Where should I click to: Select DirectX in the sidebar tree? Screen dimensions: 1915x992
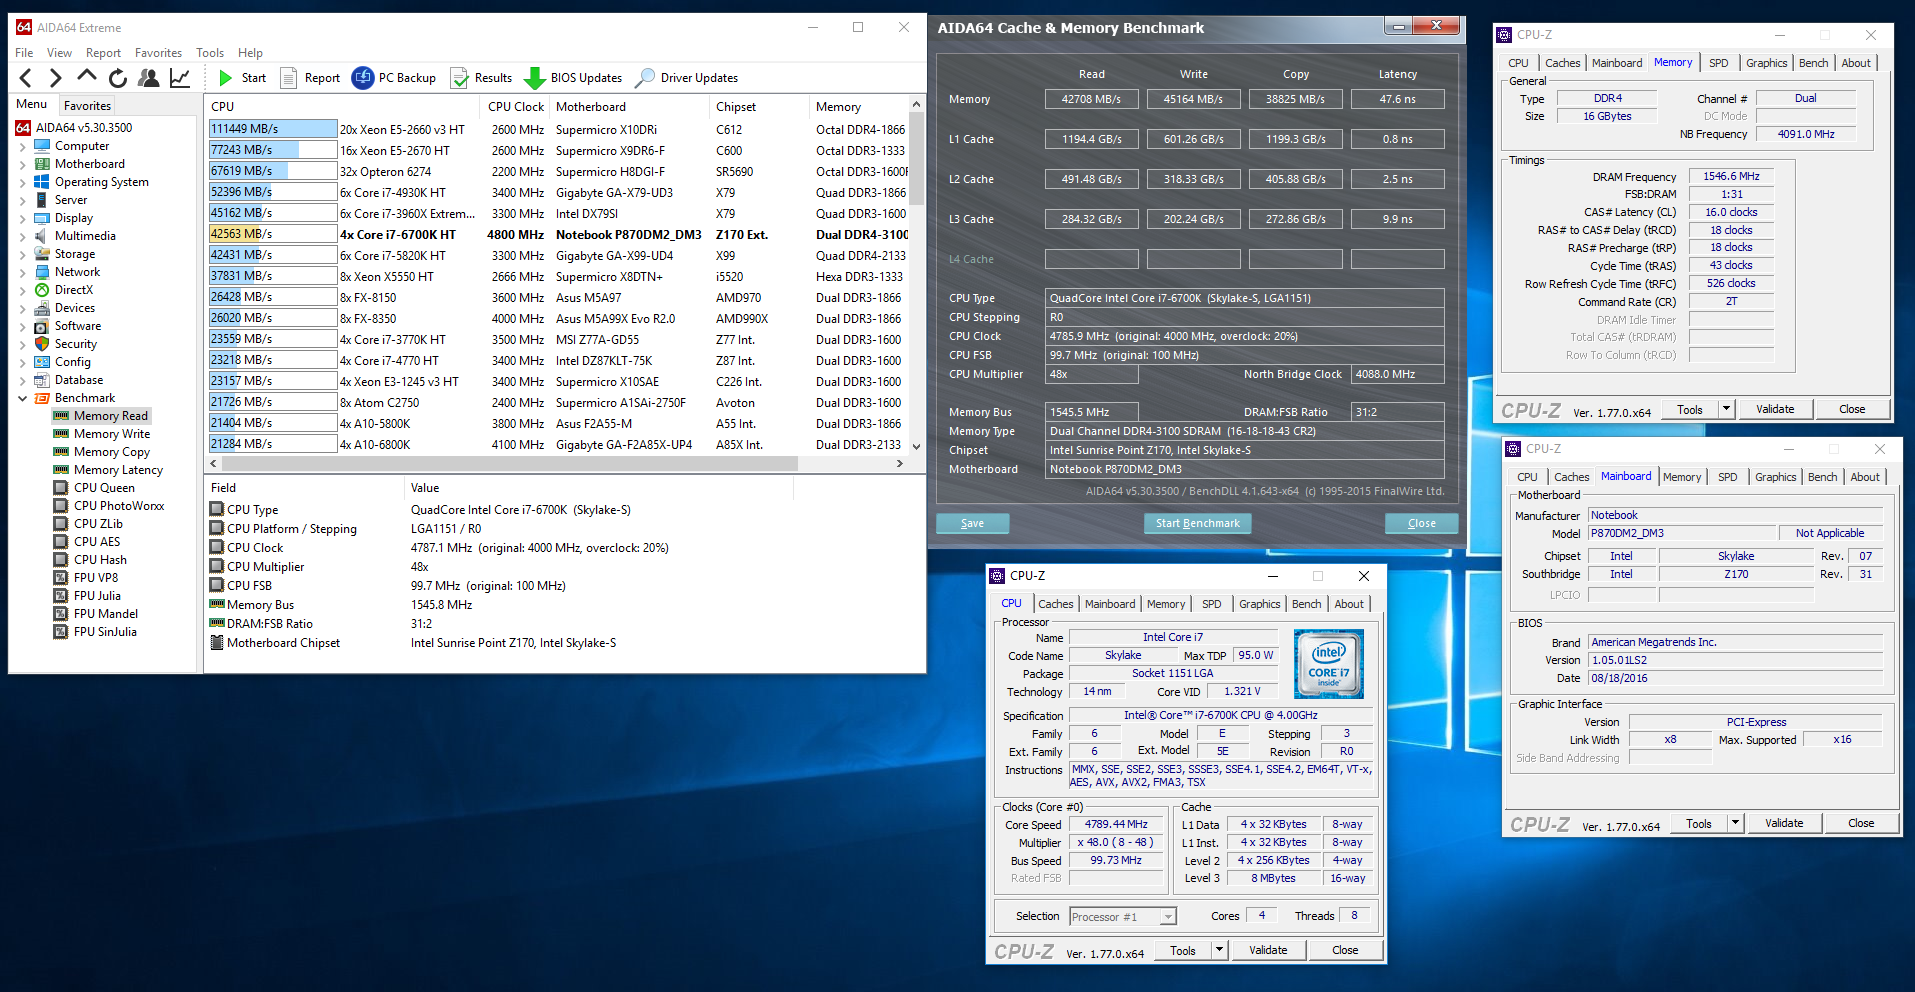pos(73,290)
